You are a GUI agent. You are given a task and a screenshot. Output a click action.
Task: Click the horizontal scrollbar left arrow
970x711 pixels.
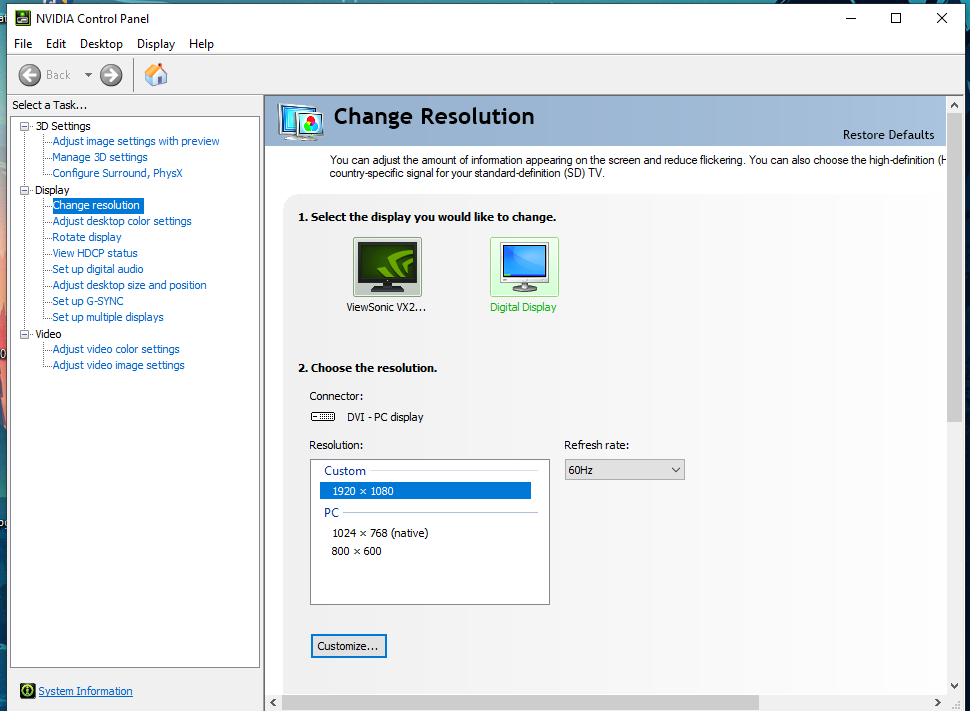tap(273, 702)
